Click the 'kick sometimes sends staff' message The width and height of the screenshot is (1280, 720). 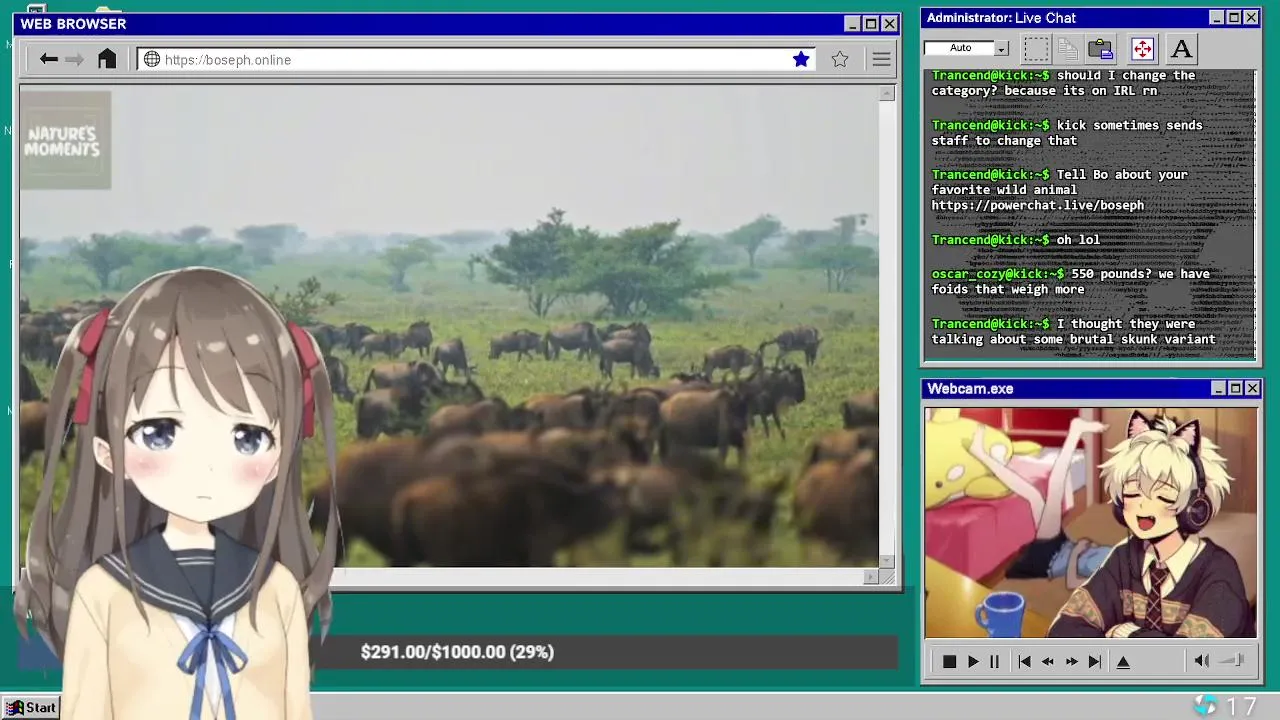[1067, 133]
